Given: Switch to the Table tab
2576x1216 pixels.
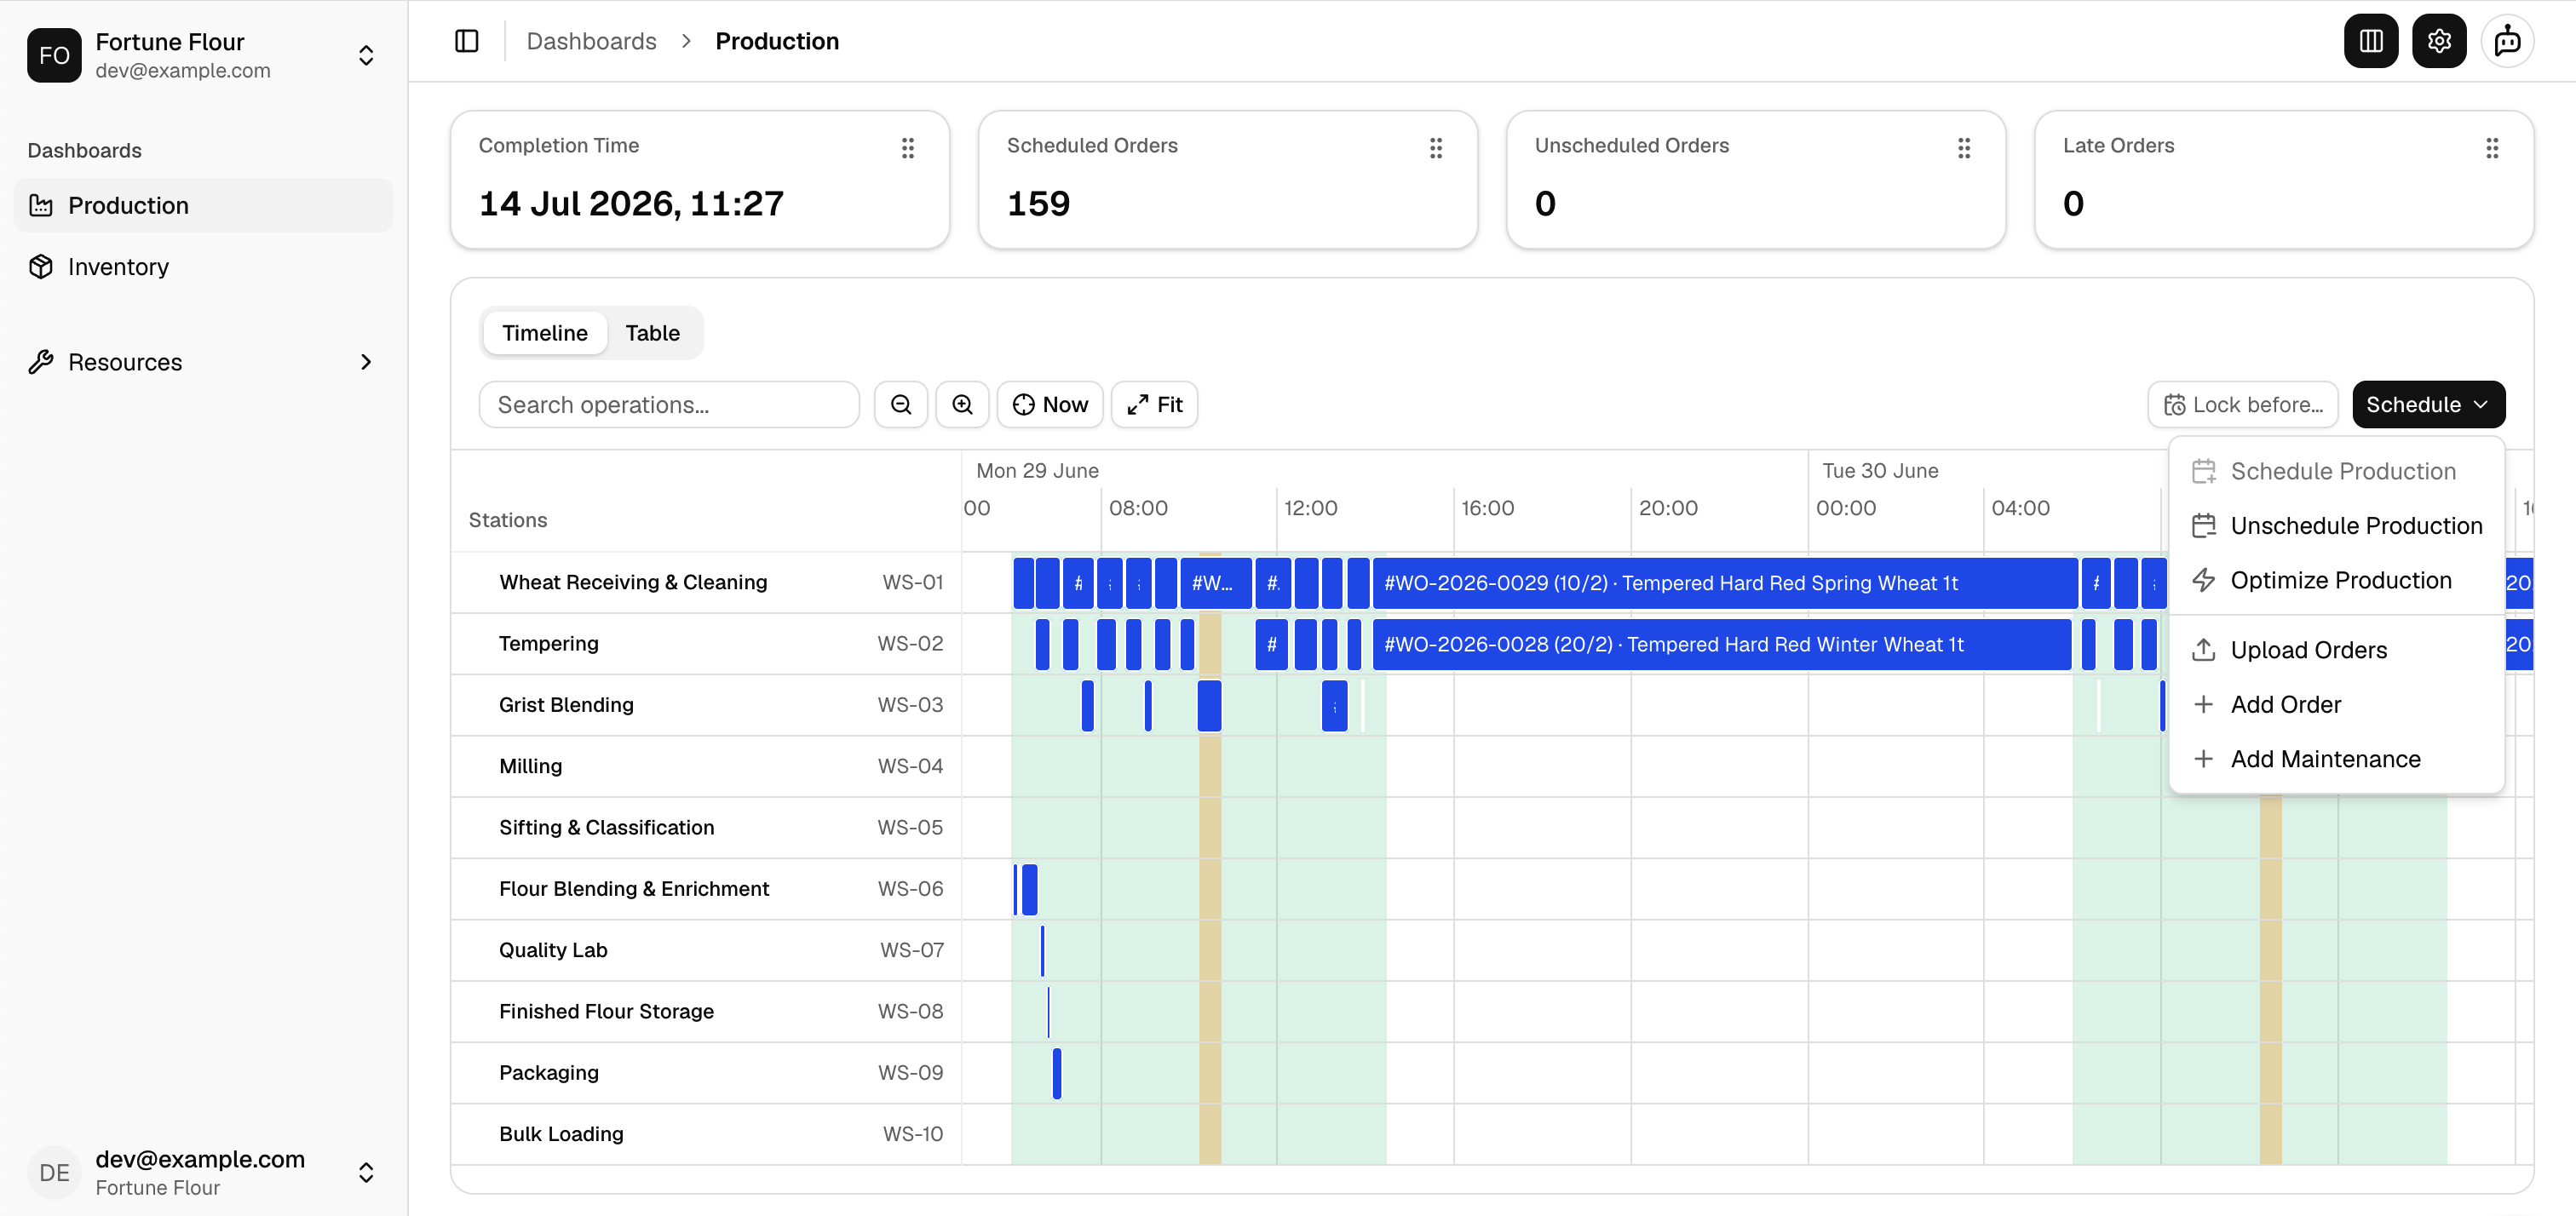Looking at the screenshot, I should (x=652, y=333).
